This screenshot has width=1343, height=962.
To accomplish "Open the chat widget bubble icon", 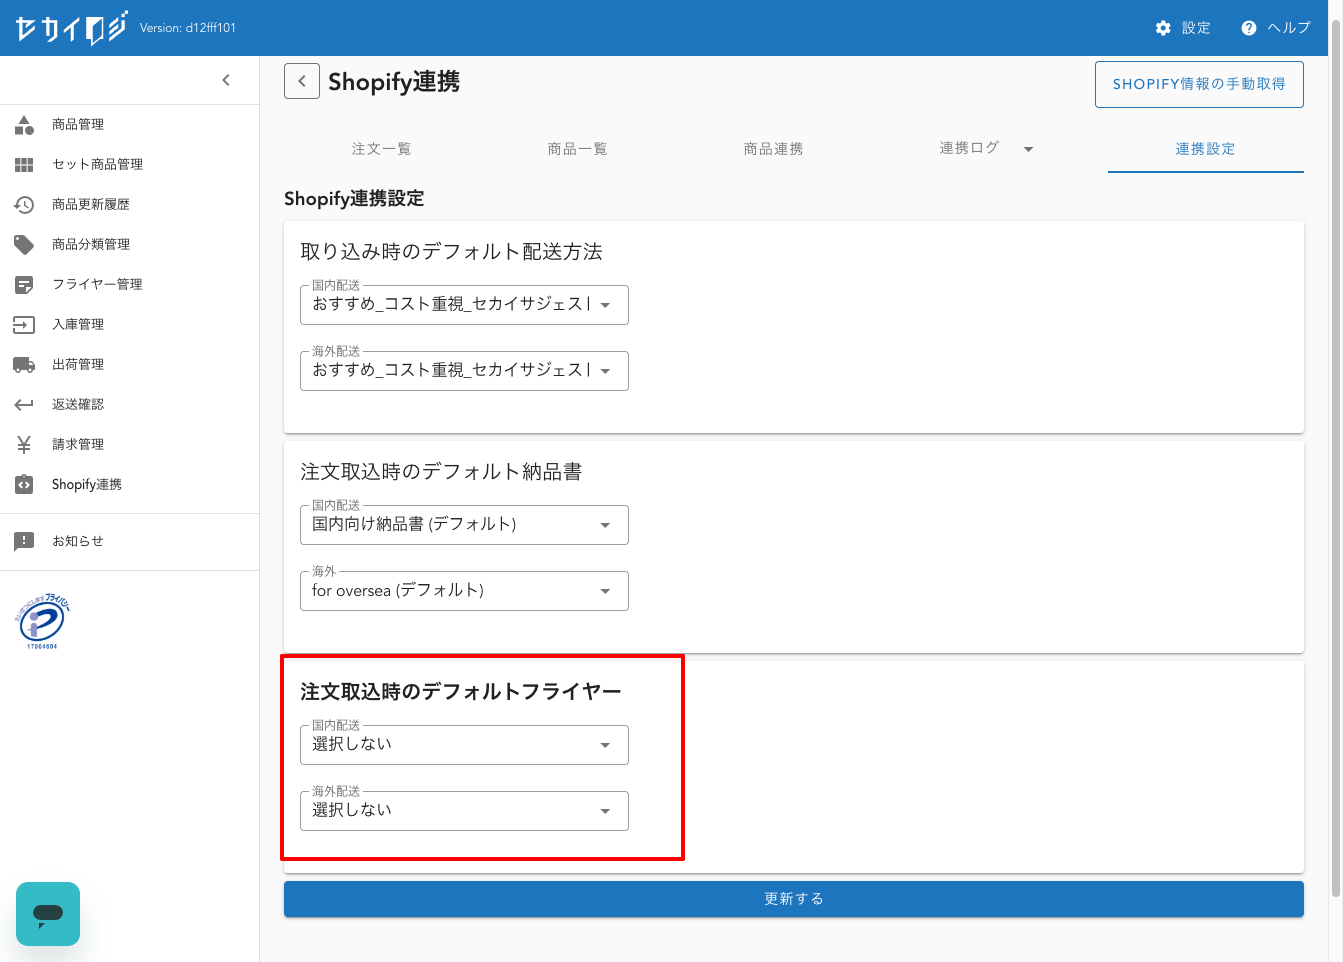I will pyautogui.click(x=48, y=913).
